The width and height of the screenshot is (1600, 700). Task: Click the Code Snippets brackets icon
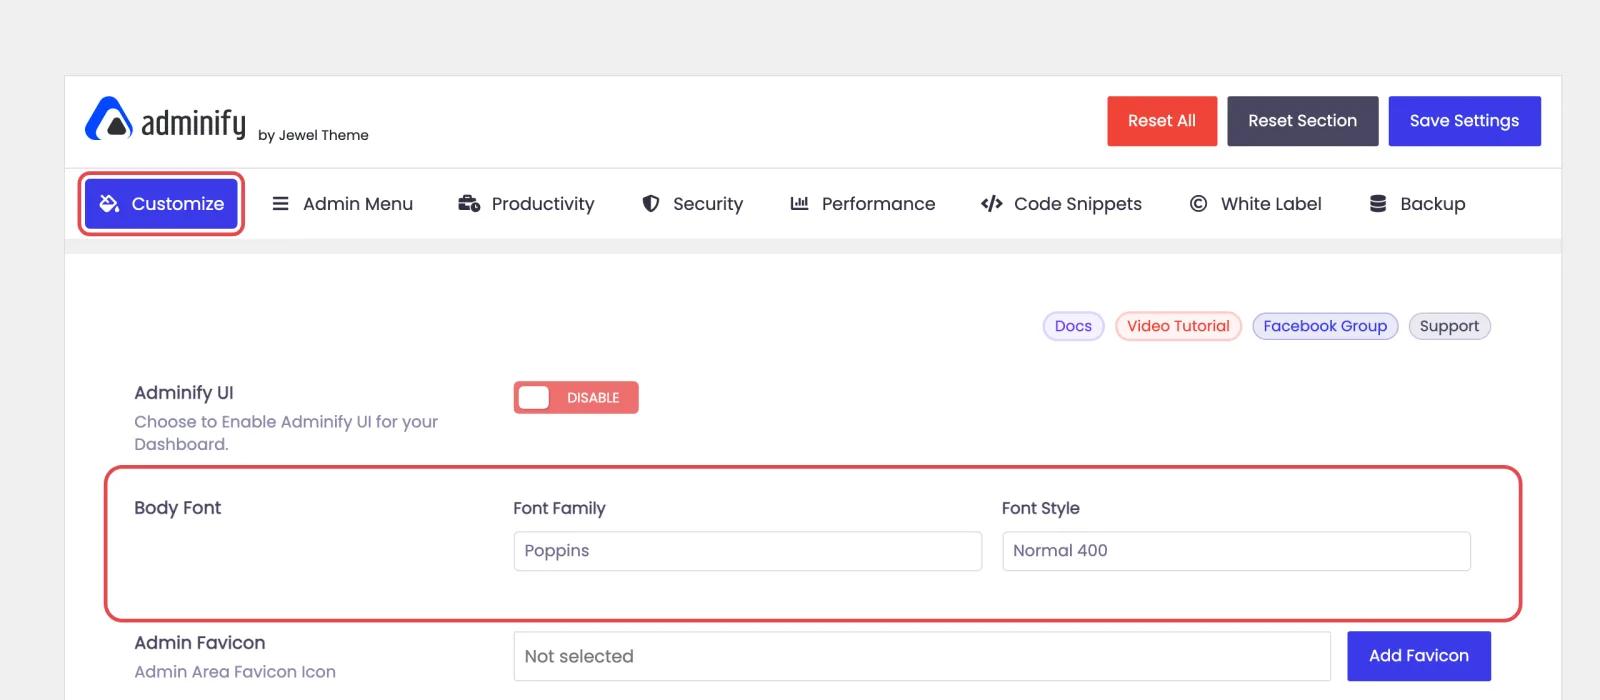tap(991, 204)
